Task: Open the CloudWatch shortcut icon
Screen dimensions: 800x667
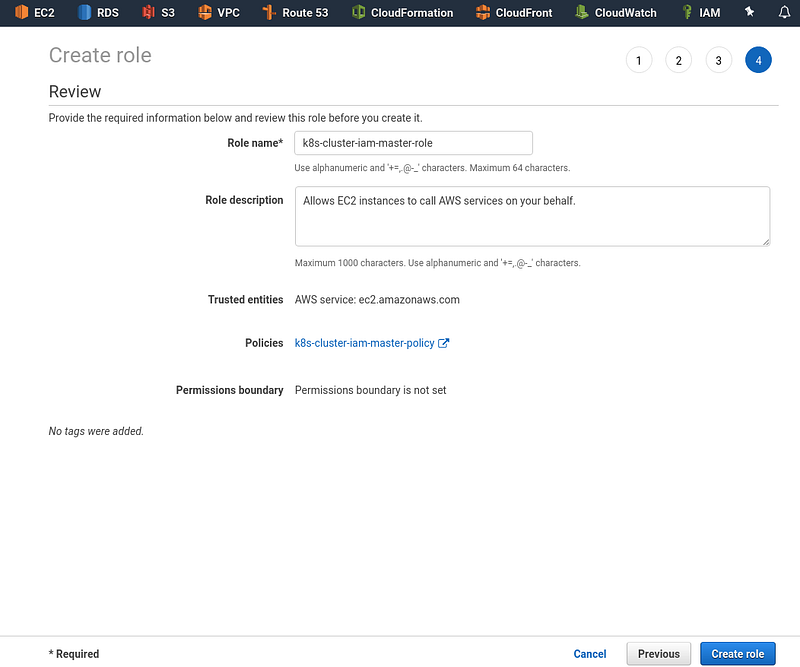Action: coord(582,12)
